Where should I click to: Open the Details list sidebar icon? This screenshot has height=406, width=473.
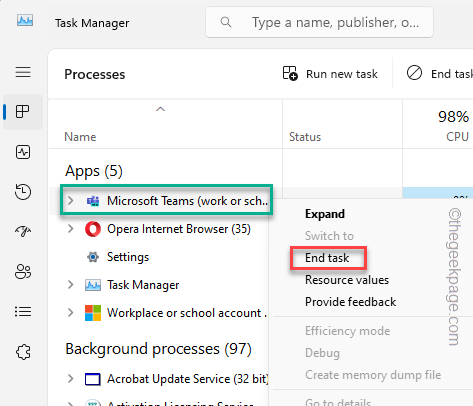(x=23, y=312)
